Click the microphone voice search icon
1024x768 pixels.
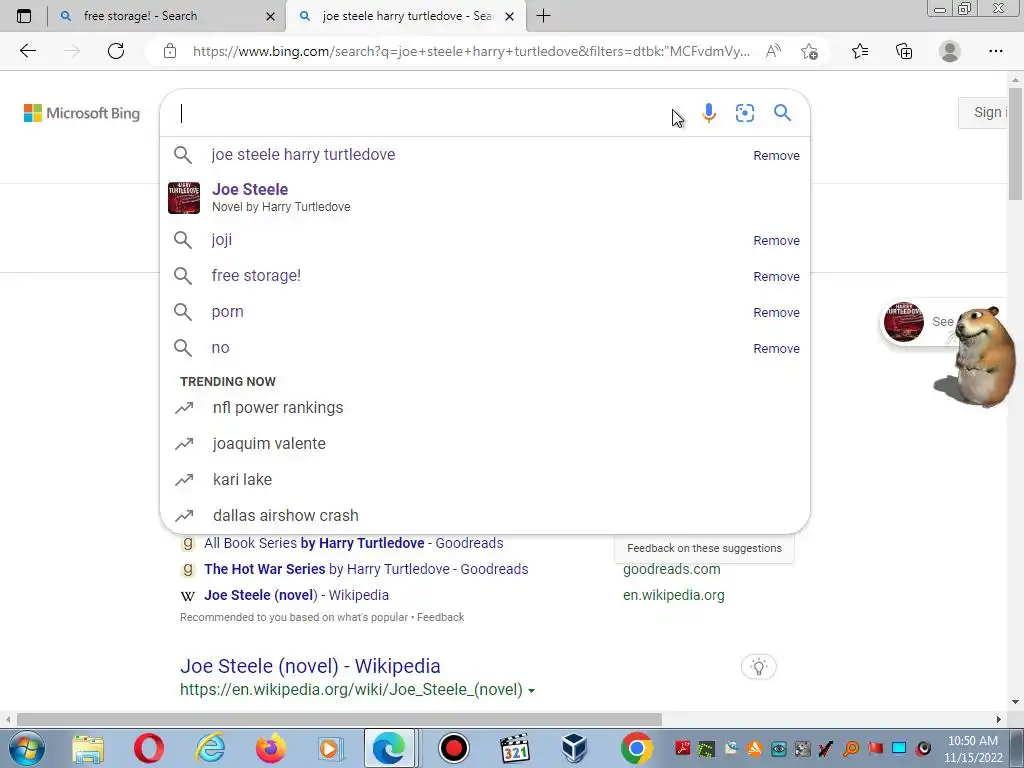(709, 113)
